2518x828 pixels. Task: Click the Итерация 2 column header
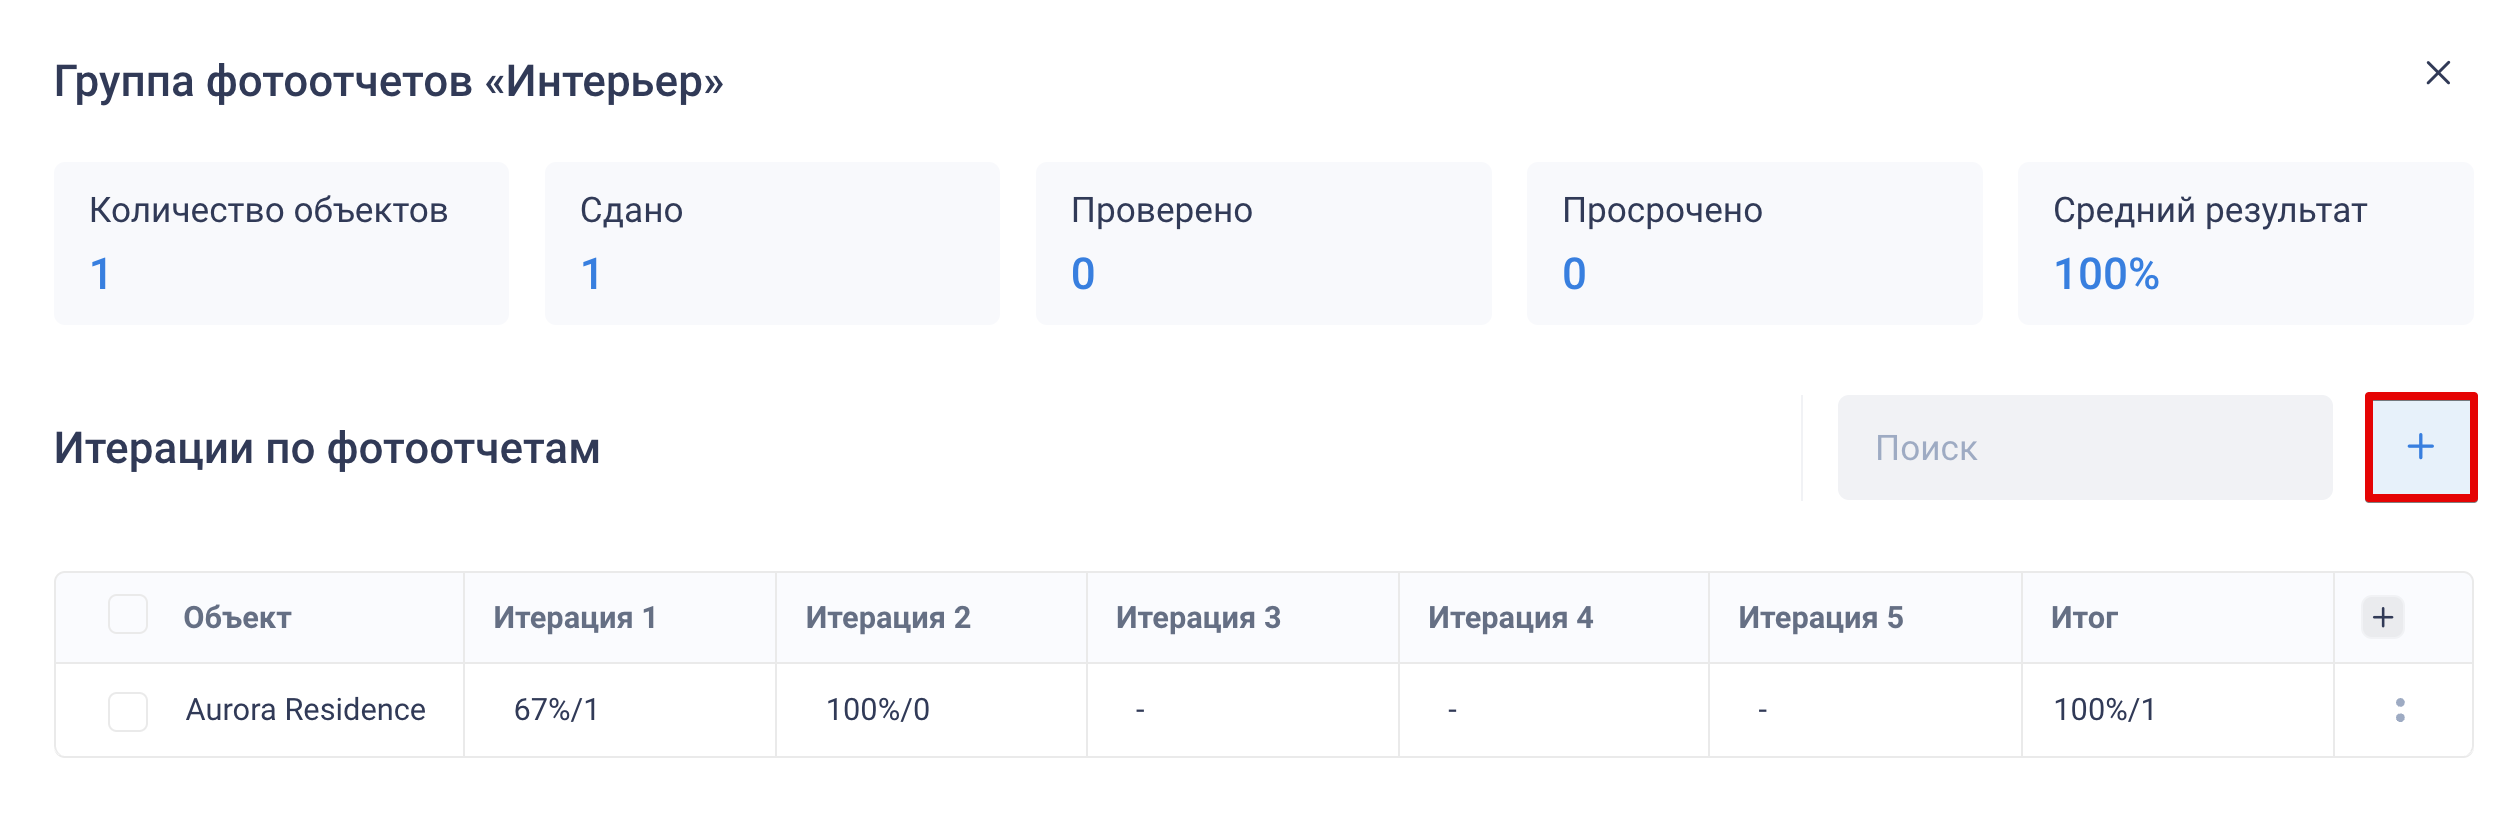coord(888,618)
